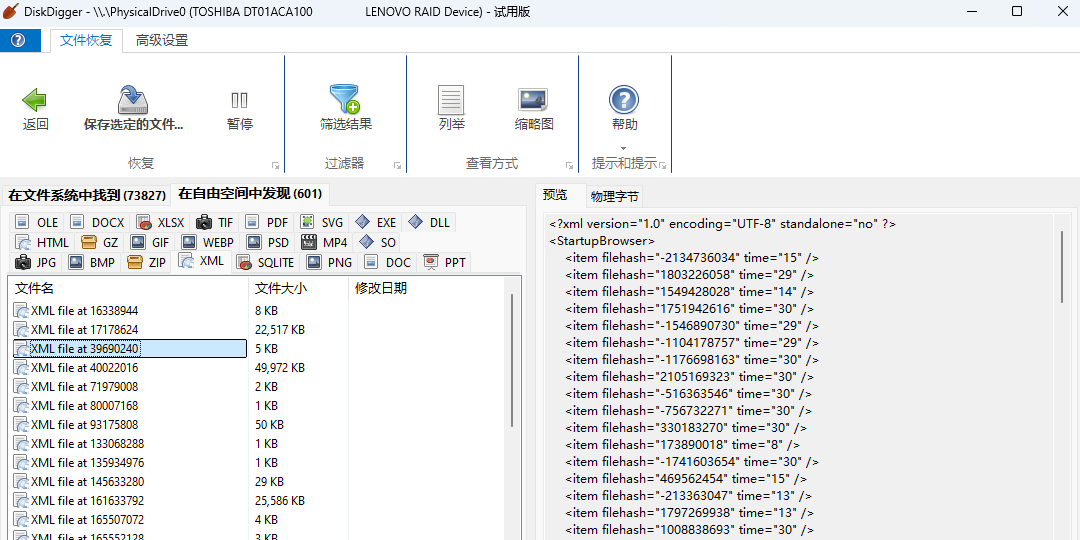Viewport: 1080px width, 540px height.
Task: Click Save selected files icon
Action: [133, 101]
